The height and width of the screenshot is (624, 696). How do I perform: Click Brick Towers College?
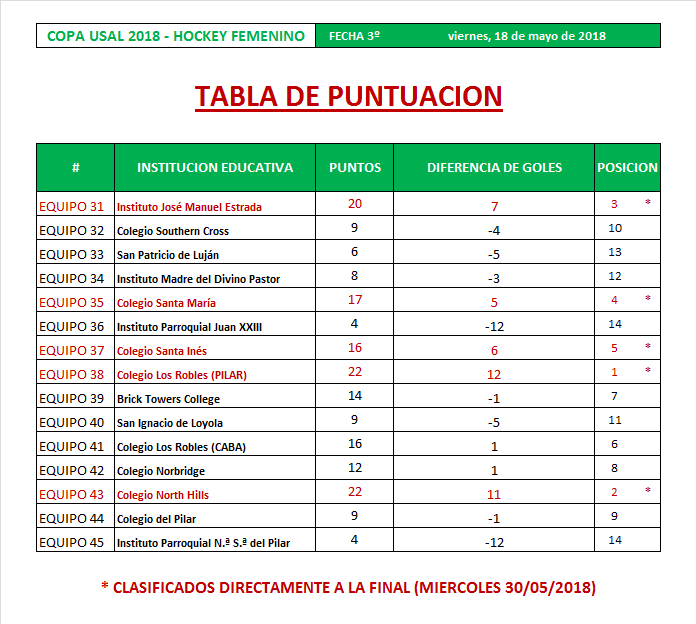[x=168, y=399]
